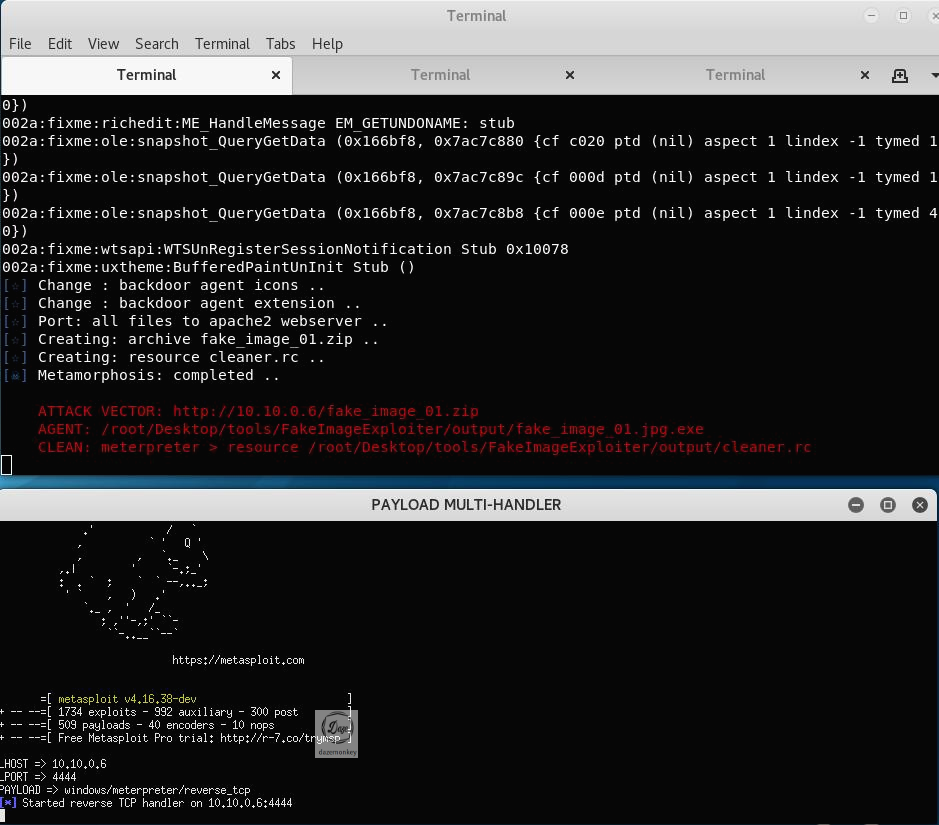Click 'Creating: archive fake_image_01.zip' line
This screenshot has height=825, width=939.
coord(190,339)
